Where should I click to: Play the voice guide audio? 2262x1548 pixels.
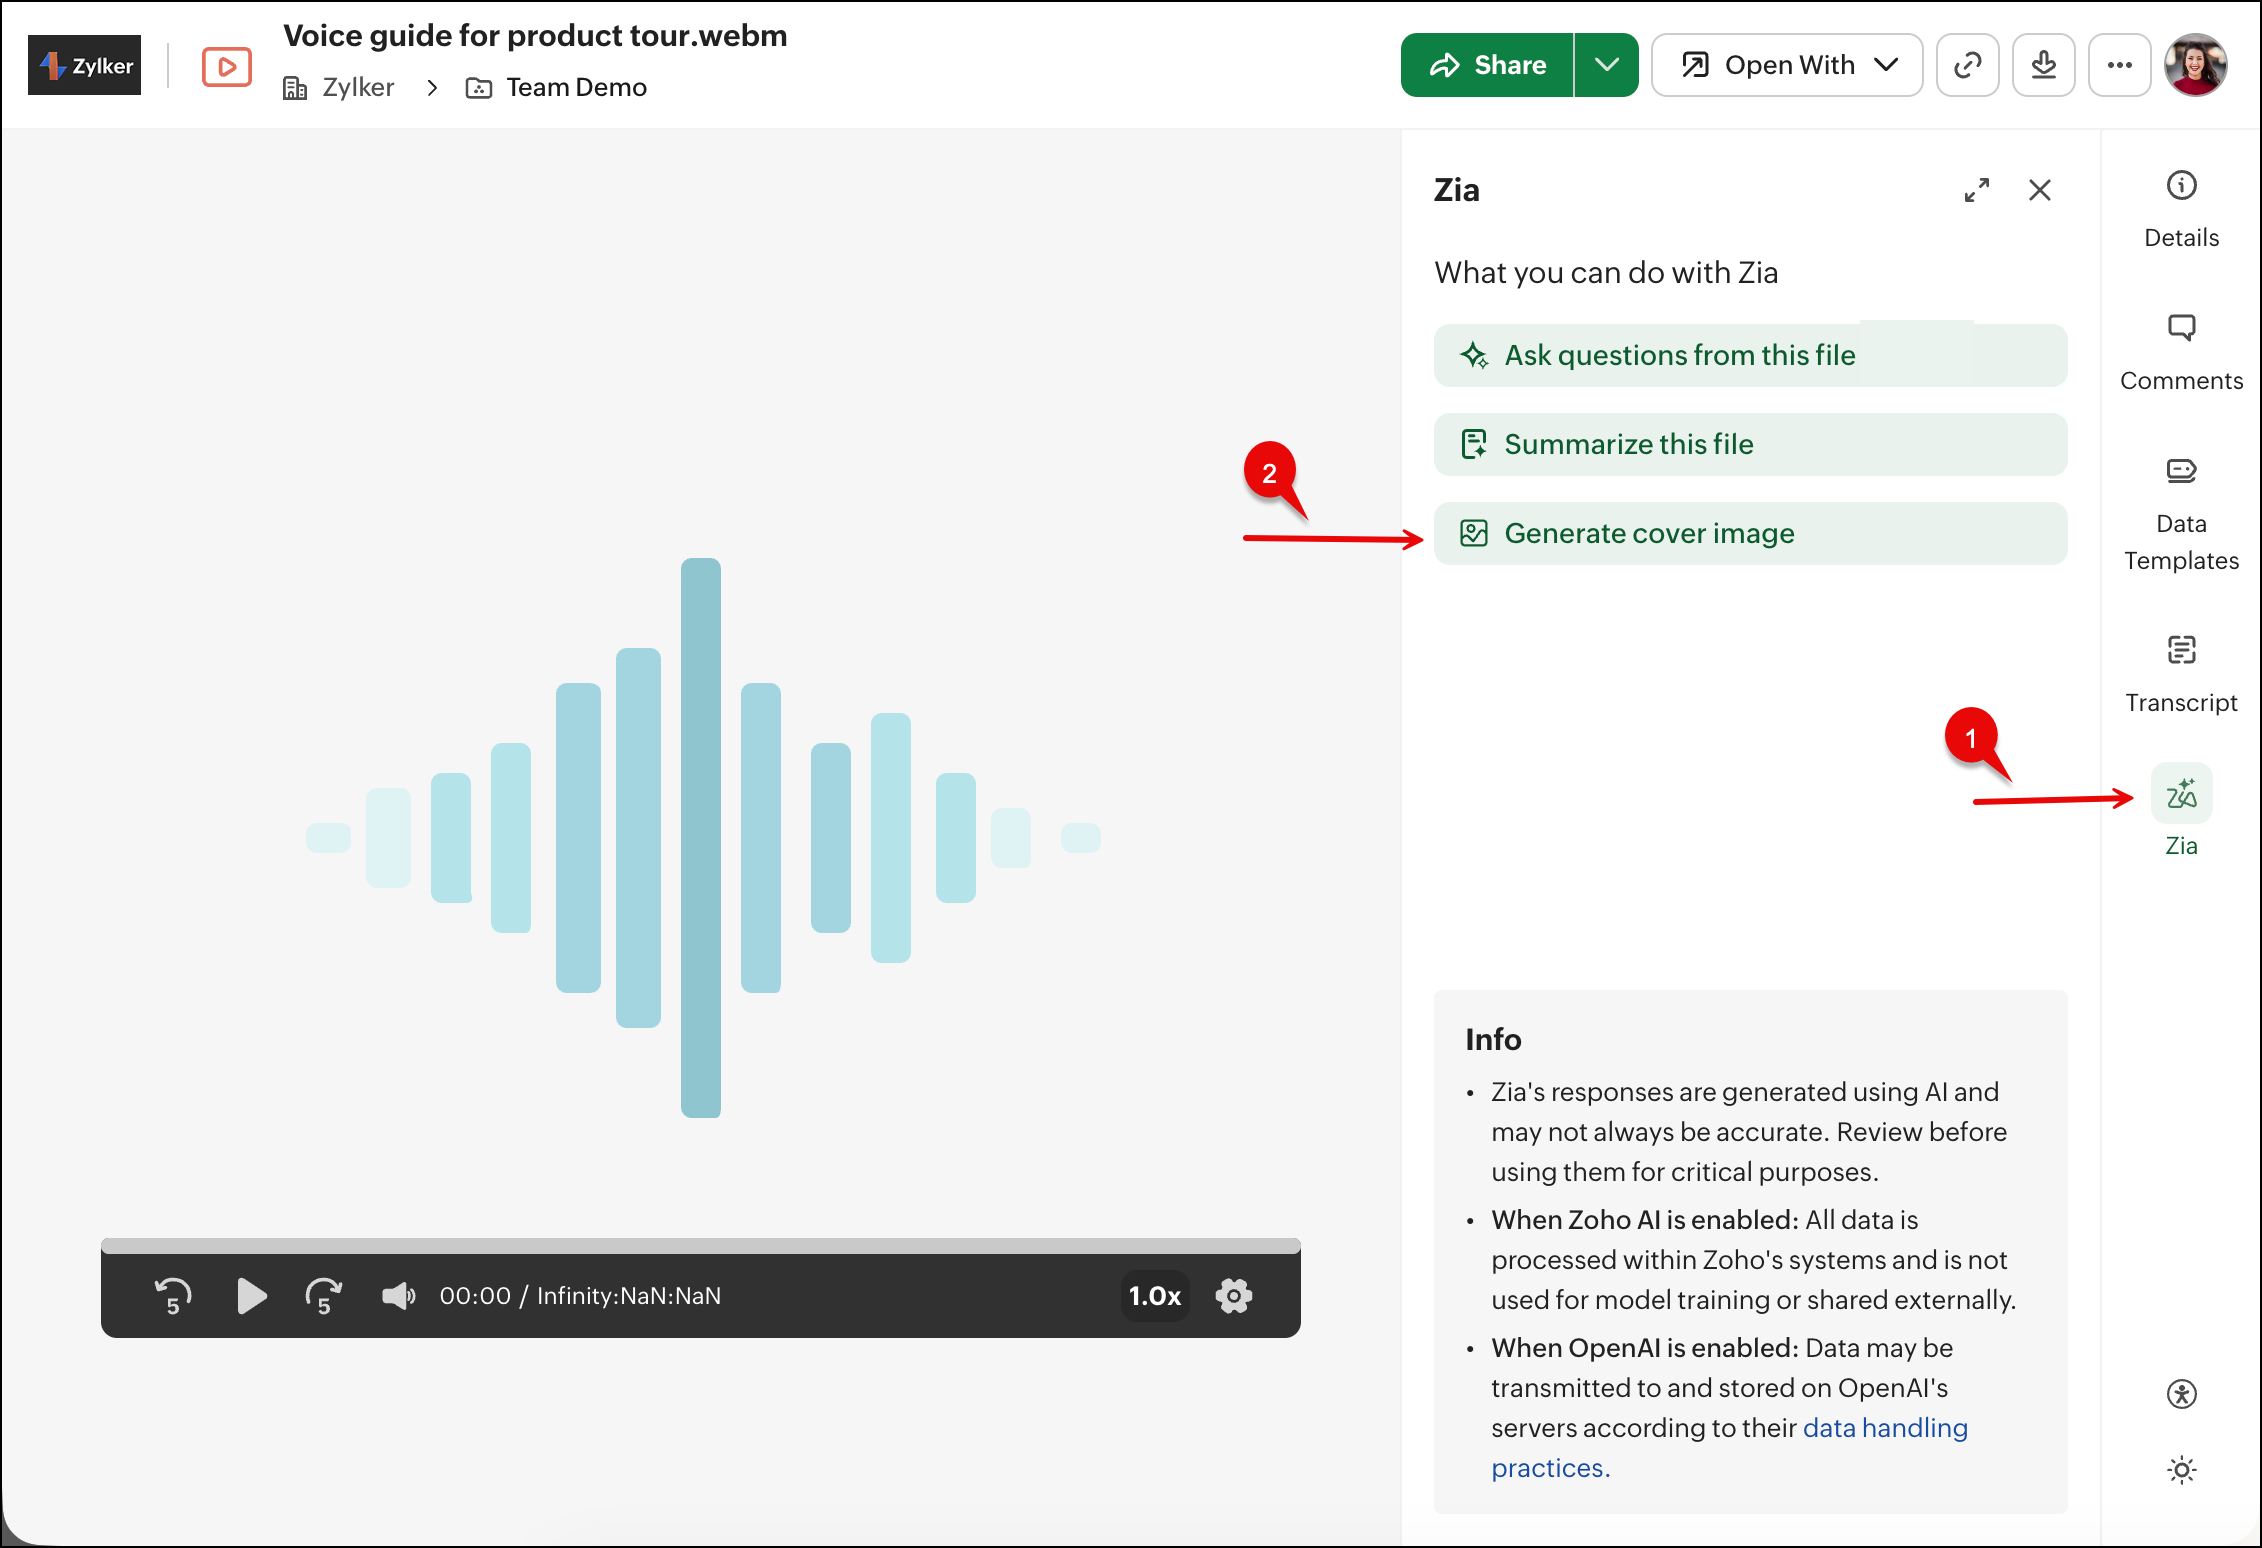point(251,1296)
